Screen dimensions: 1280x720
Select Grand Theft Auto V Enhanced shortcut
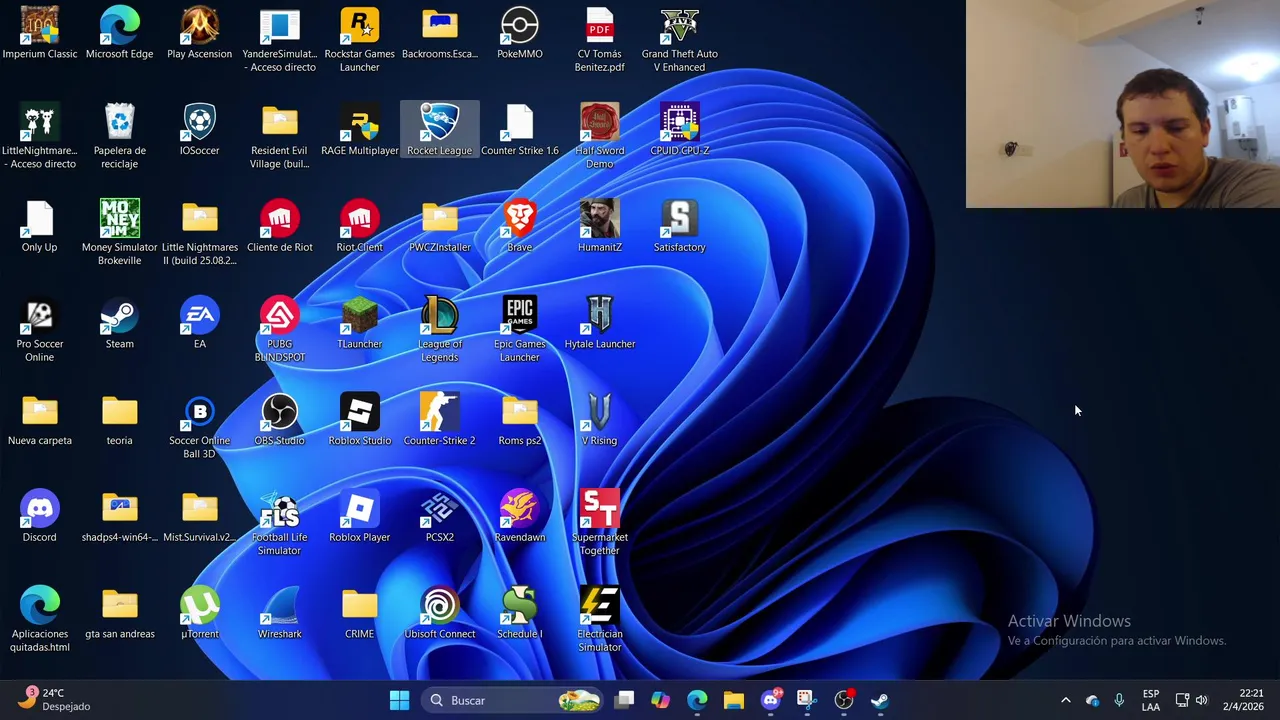pos(680,39)
